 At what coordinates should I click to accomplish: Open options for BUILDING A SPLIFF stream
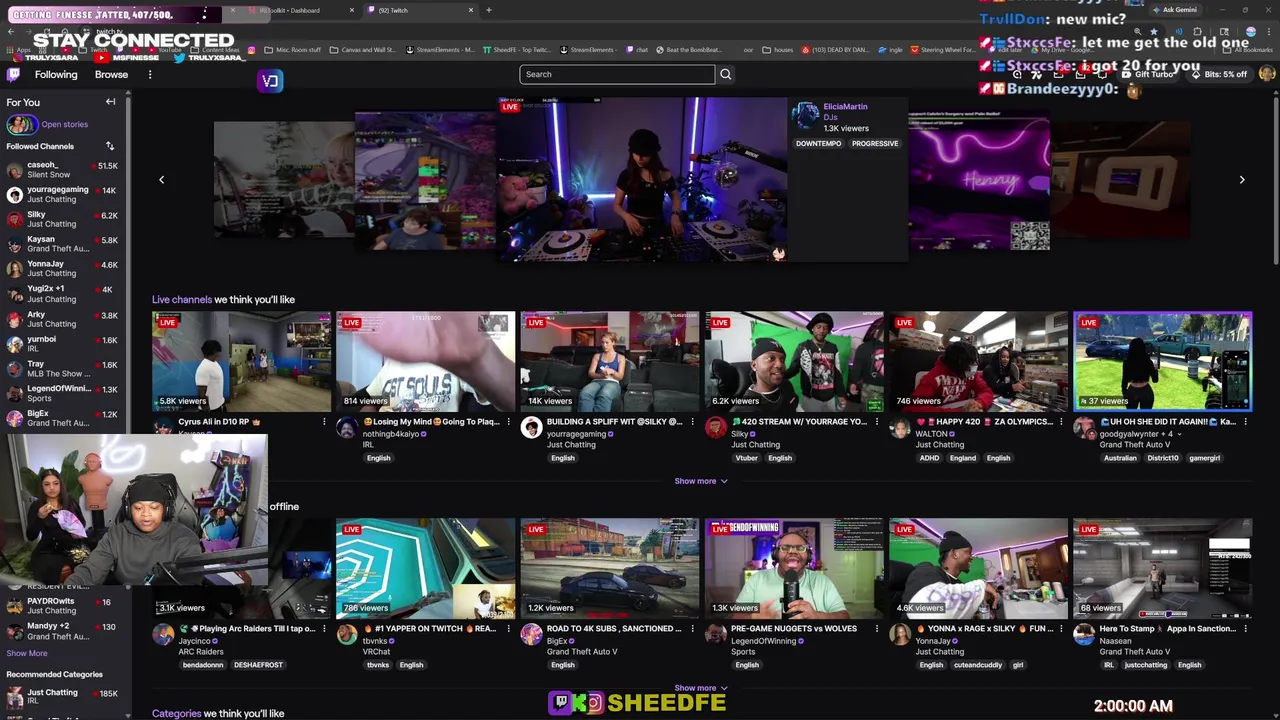click(x=692, y=422)
